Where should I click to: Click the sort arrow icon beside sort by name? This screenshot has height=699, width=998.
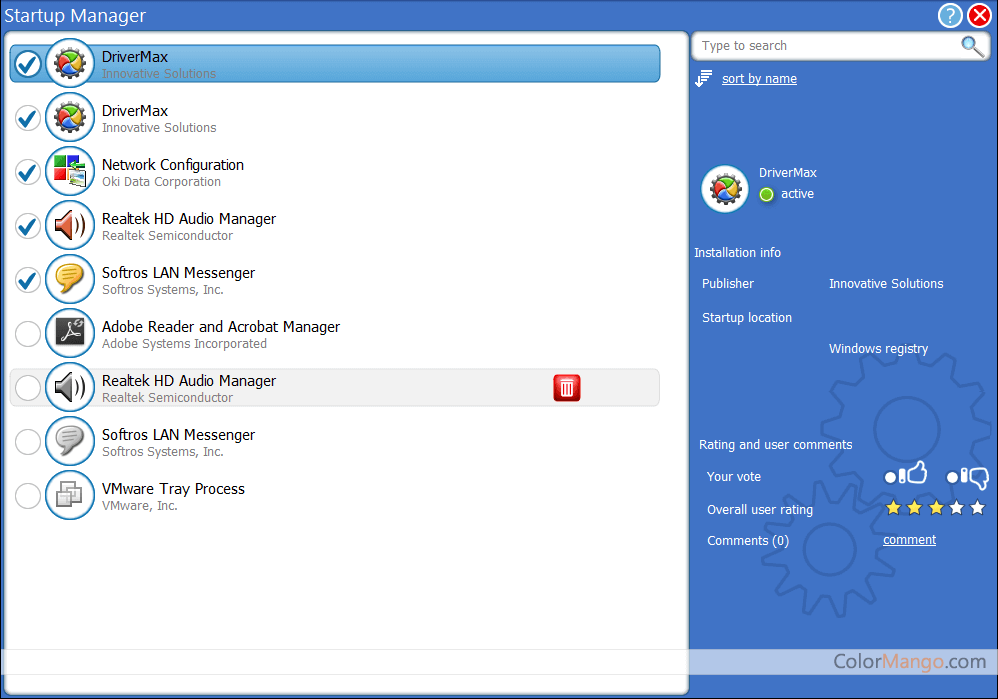coord(704,78)
